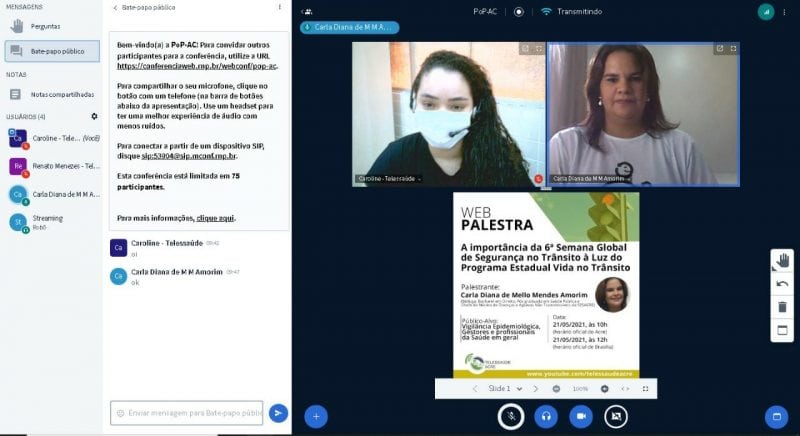
Task: Click the conferenciaweb.rnp.br invitation URL link
Action: click(196, 66)
